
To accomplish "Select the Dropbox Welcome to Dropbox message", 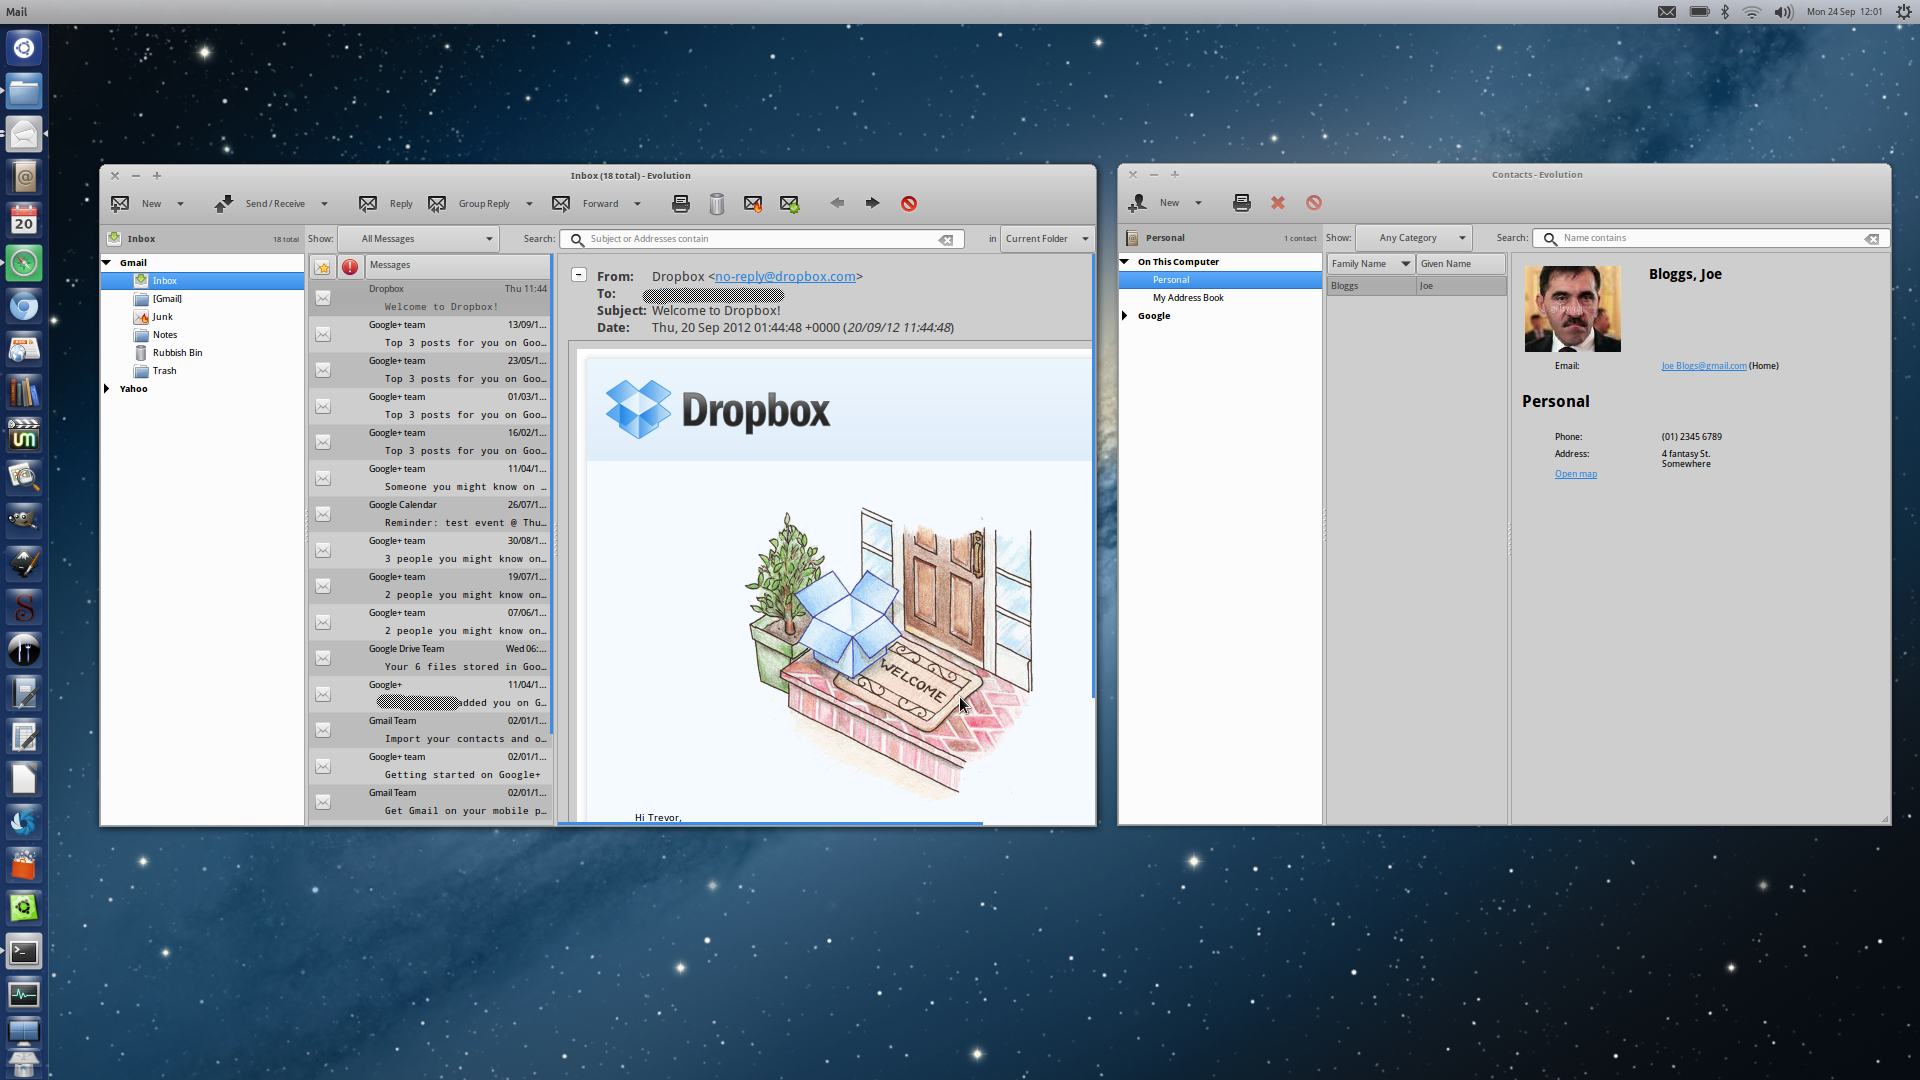I will click(430, 298).
